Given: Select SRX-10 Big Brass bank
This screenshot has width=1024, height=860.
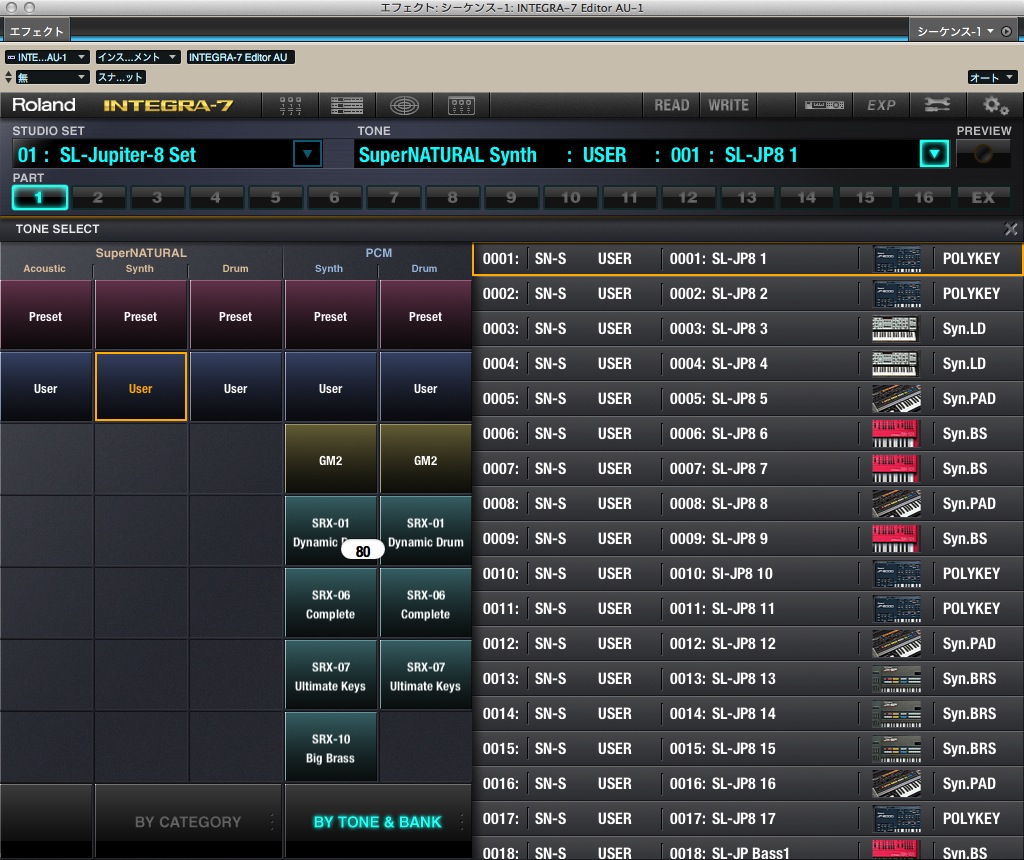Looking at the screenshot, I should tap(330, 747).
